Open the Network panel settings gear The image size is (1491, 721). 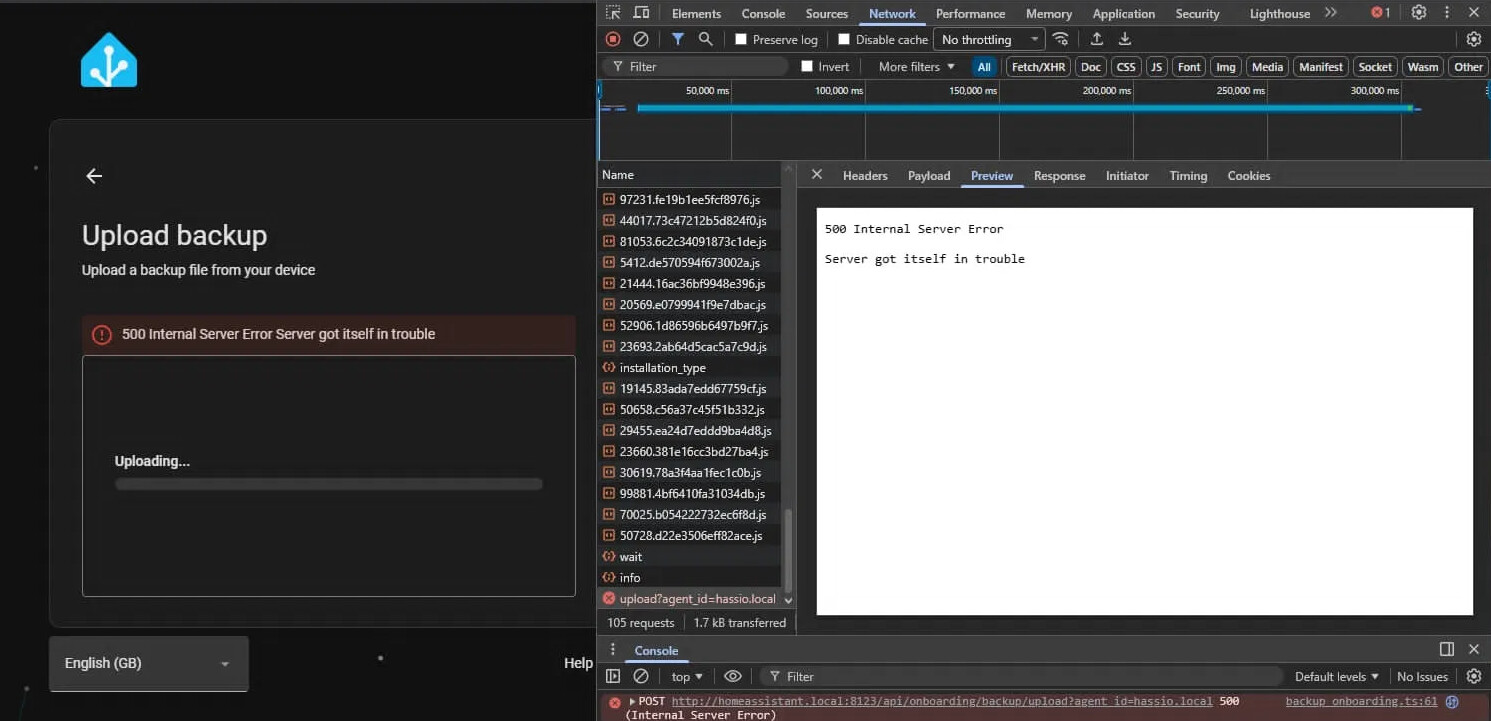coord(1474,39)
